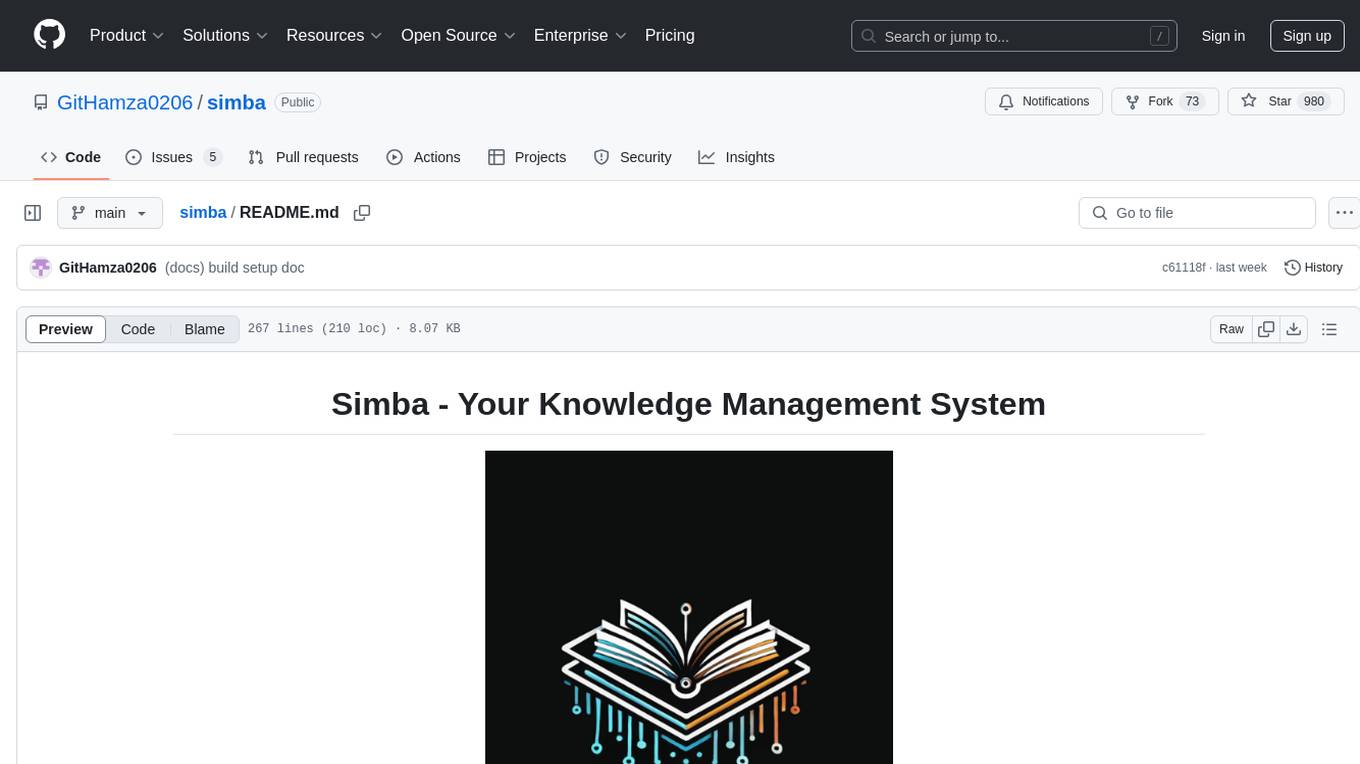This screenshot has height=764, width=1360.
Task: Expand the Product menu
Action: pyautogui.click(x=127, y=35)
